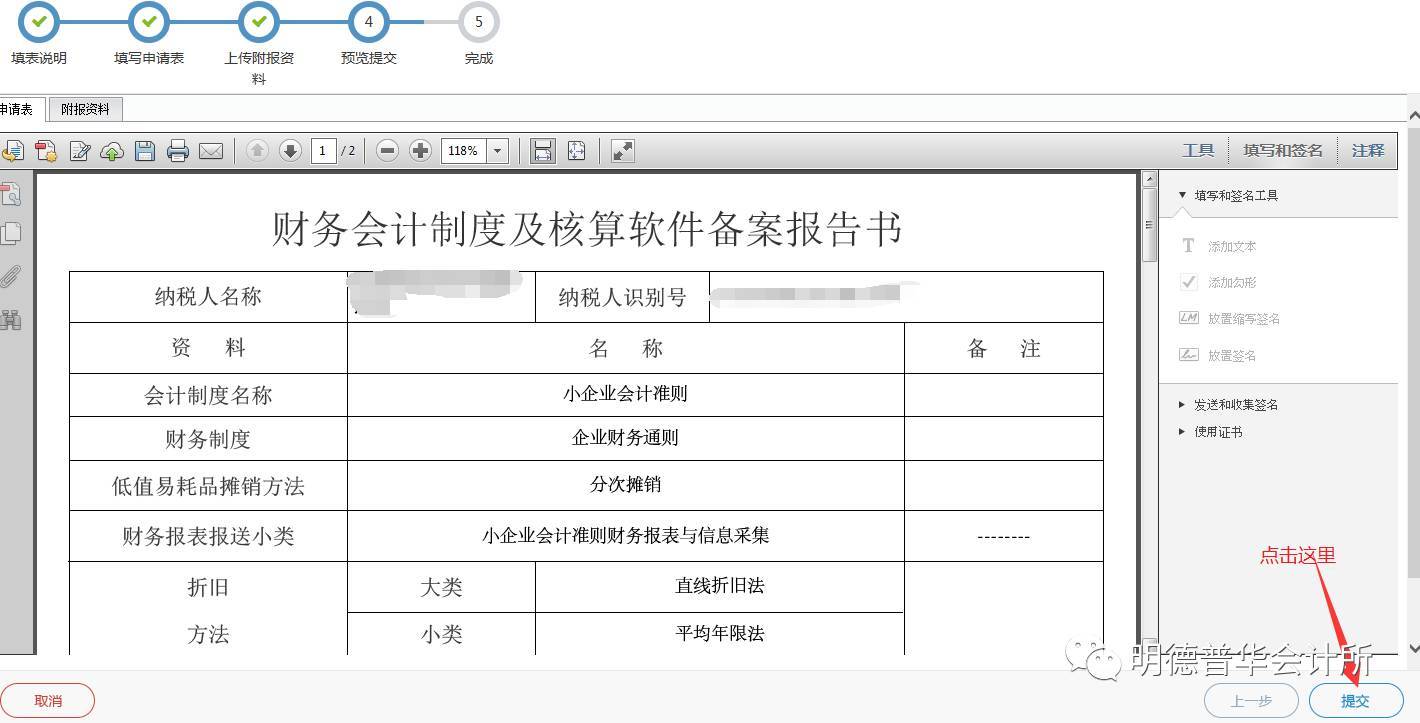Upload the file using the cloud icon
Viewport: 1420px width, 723px height.
tap(111, 150)
